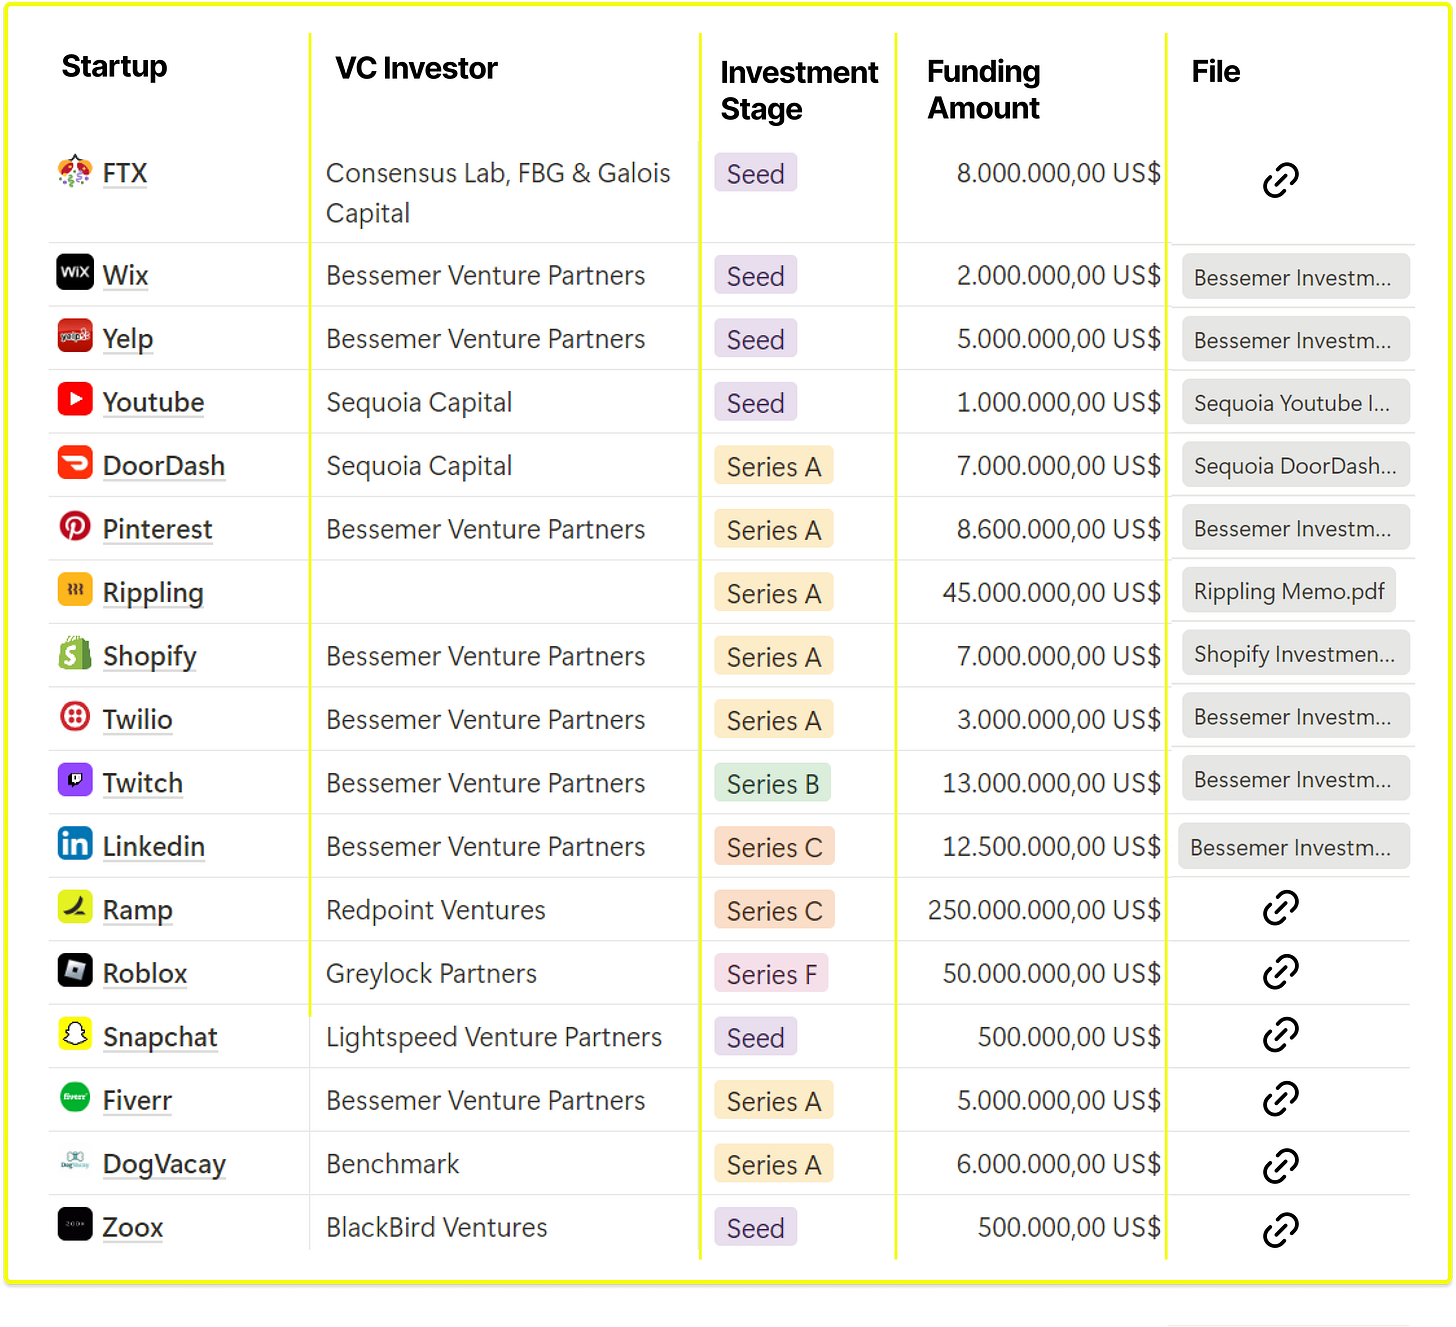Open the Sequoia Youtube file attachment

1296,402
